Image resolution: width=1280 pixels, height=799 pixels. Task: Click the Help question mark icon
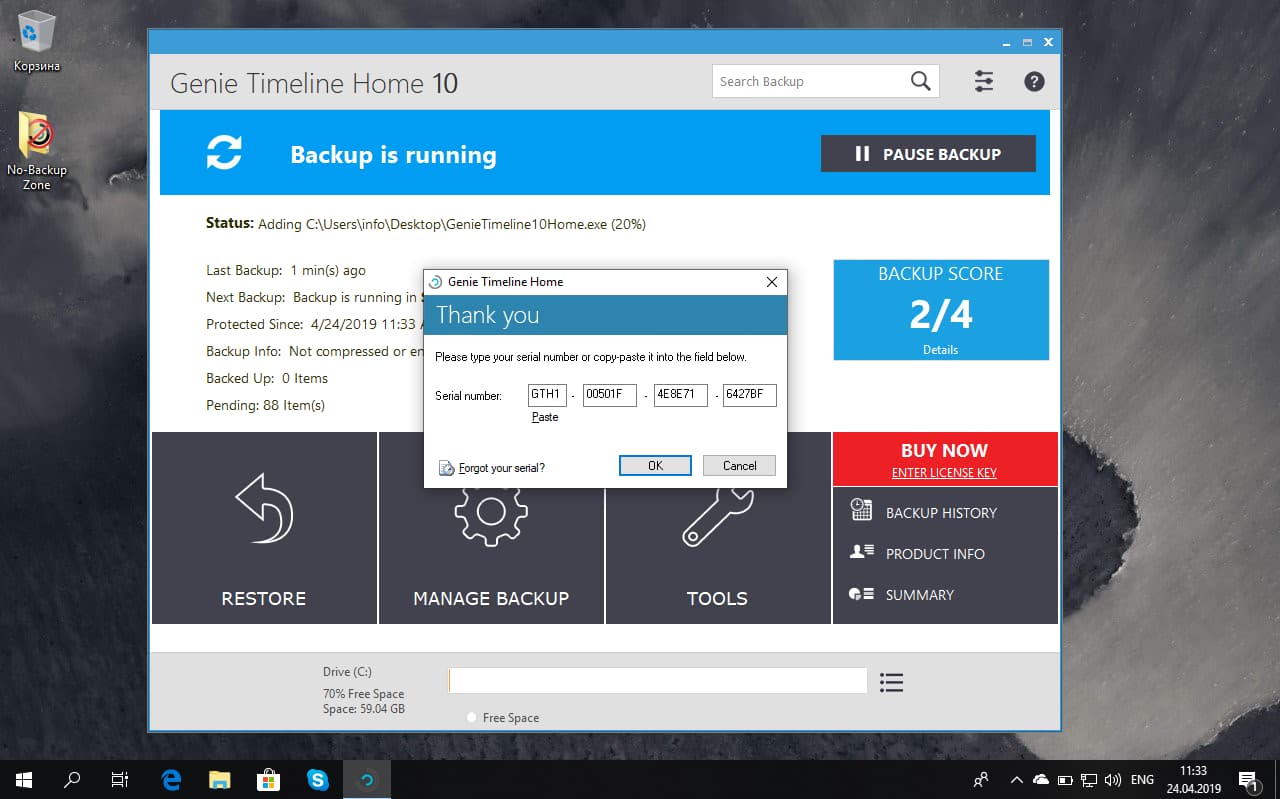click(x=1034, y=81)
